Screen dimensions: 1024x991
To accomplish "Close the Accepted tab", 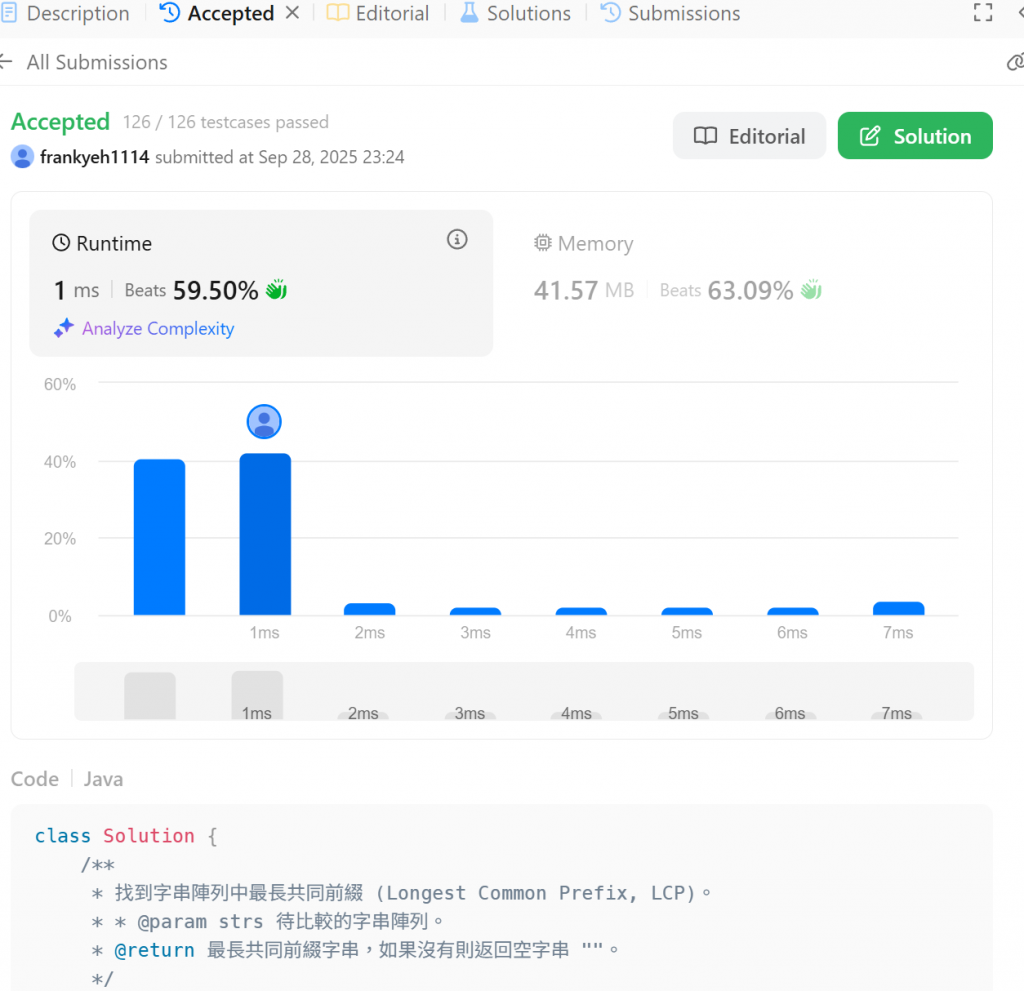I will coord(293,13).
